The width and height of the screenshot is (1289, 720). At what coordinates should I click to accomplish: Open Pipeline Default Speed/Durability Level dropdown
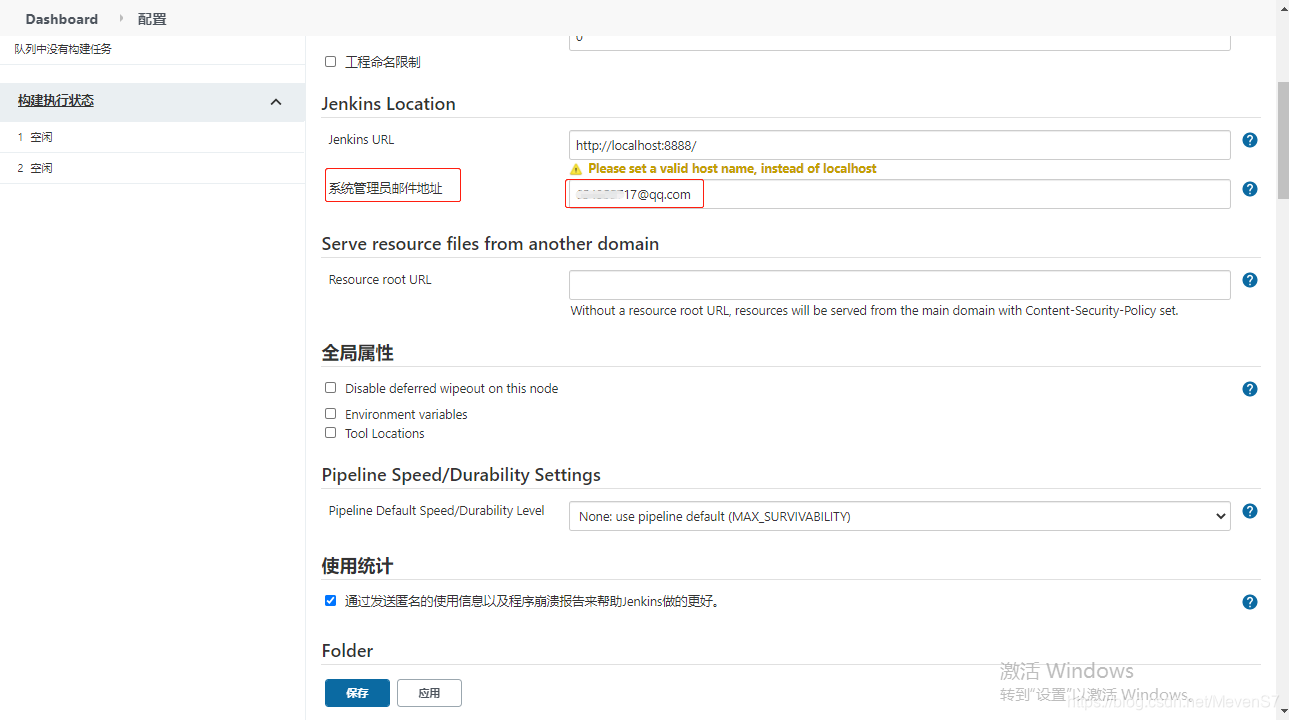(899, 516)
